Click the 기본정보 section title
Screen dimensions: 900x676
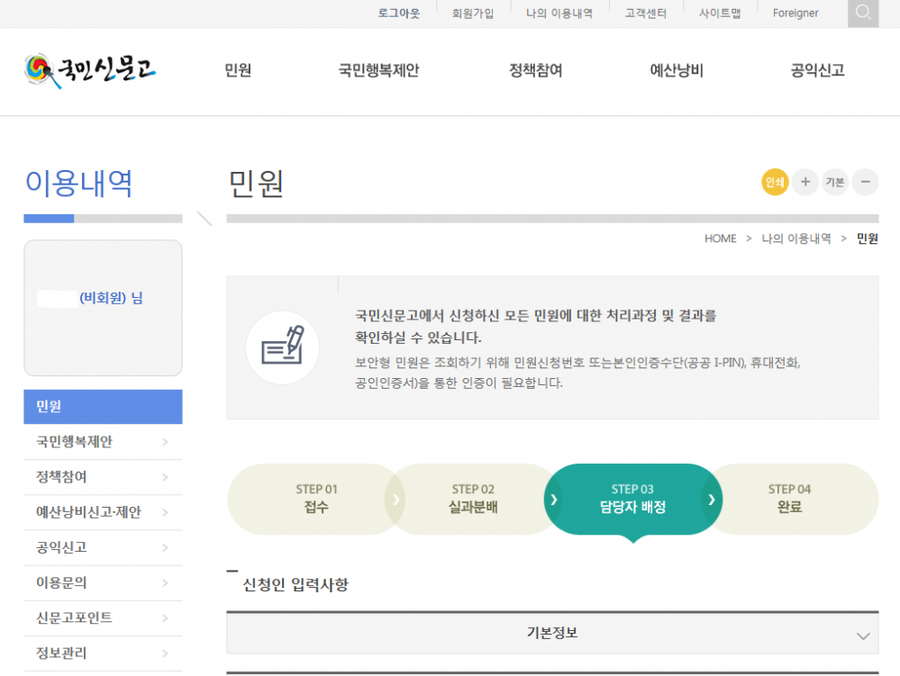point(552,633)
